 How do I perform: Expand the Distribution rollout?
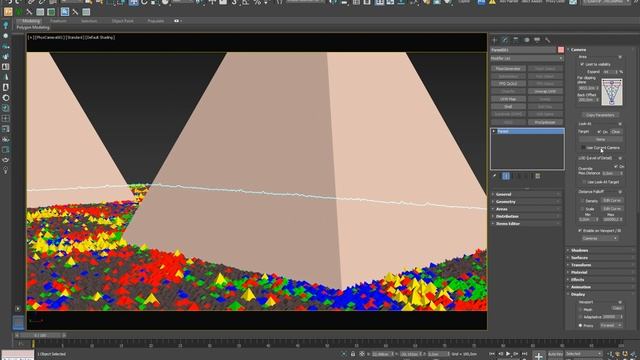point(527,216)
